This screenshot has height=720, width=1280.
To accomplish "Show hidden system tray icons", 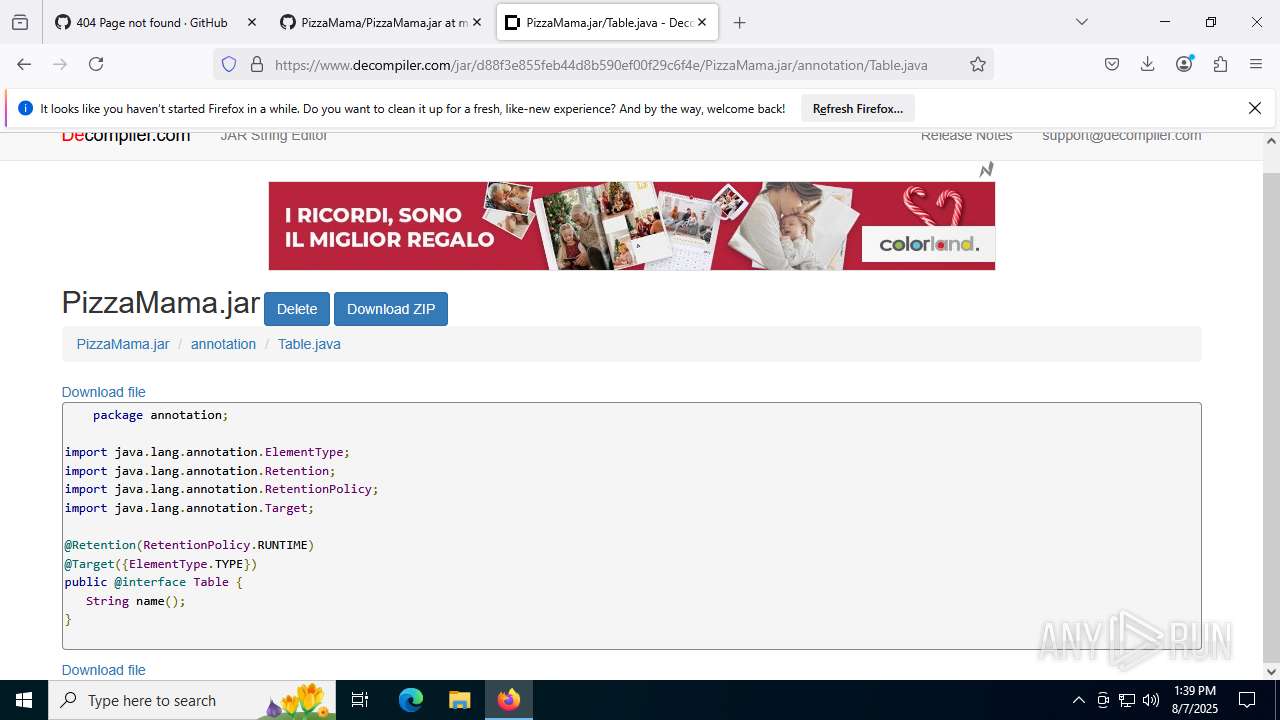I will click(x=1078, y=700).
